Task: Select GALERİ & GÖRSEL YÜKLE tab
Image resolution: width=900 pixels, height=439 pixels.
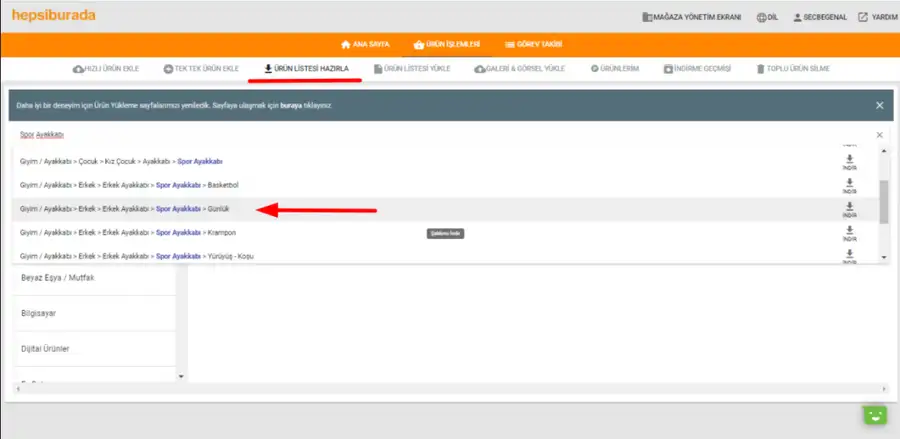Action: click(x=519, y=69)
